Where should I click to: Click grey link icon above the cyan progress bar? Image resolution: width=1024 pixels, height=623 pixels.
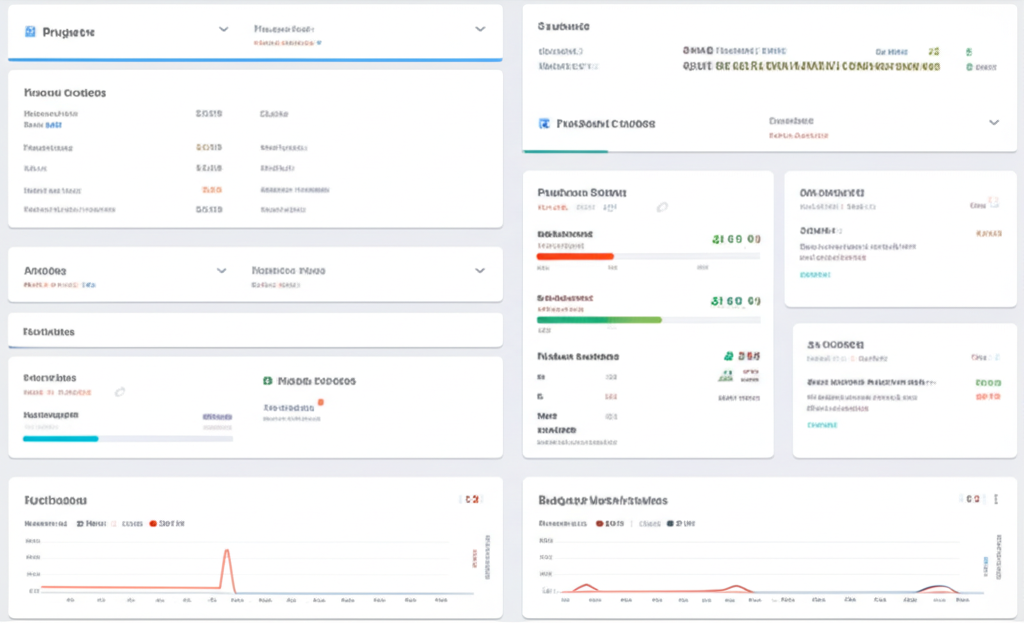[120, 392]
